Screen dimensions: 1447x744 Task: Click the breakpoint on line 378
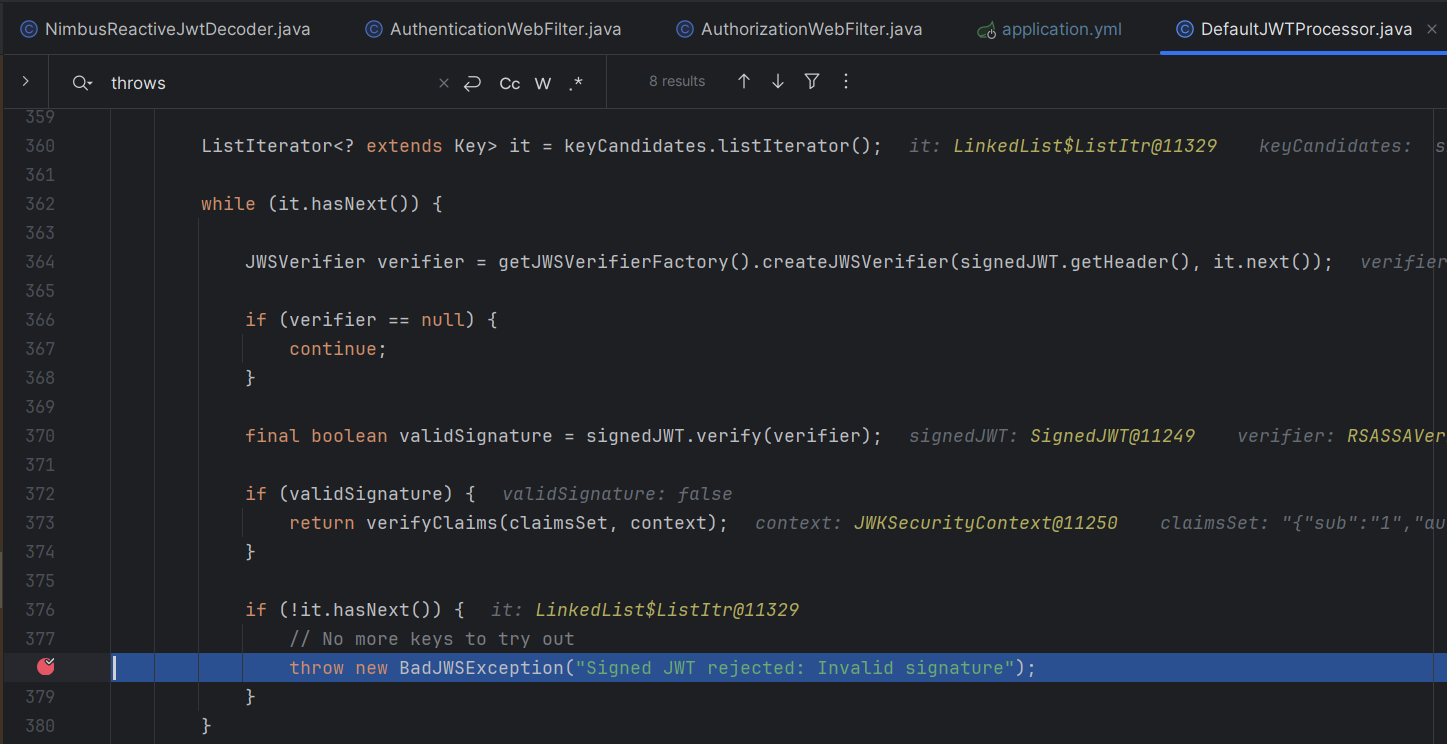click(45, 666)
